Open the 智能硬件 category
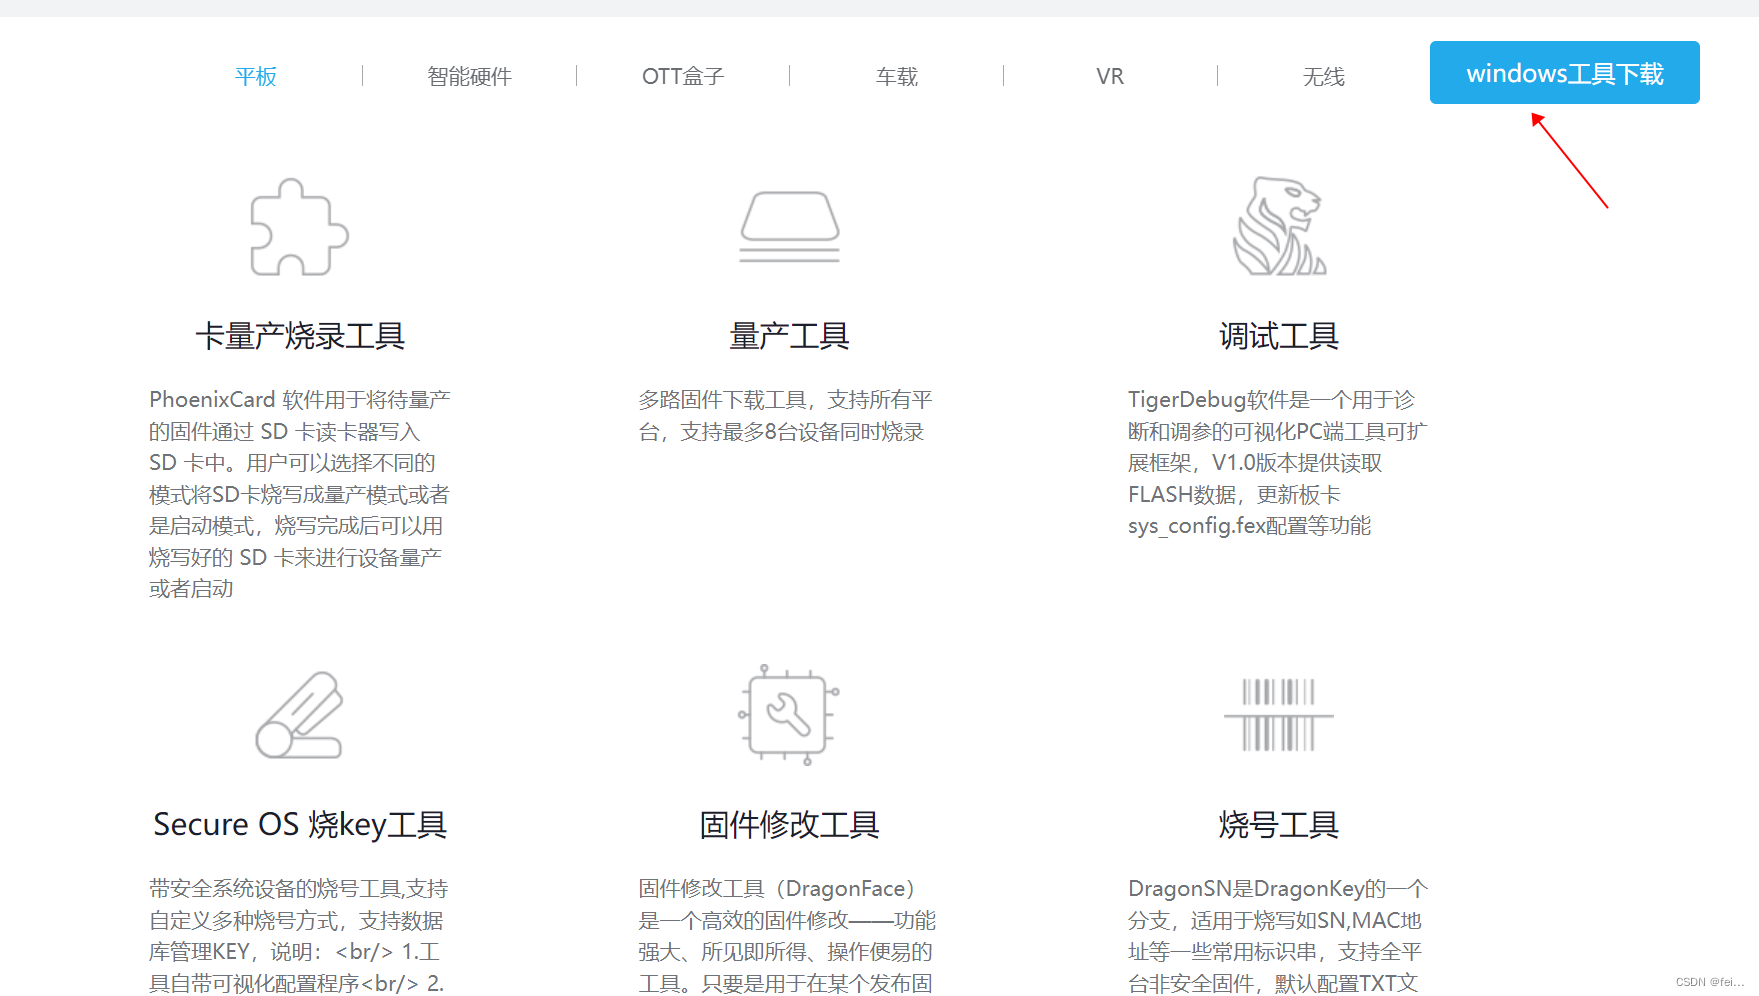 coord(469,76)
